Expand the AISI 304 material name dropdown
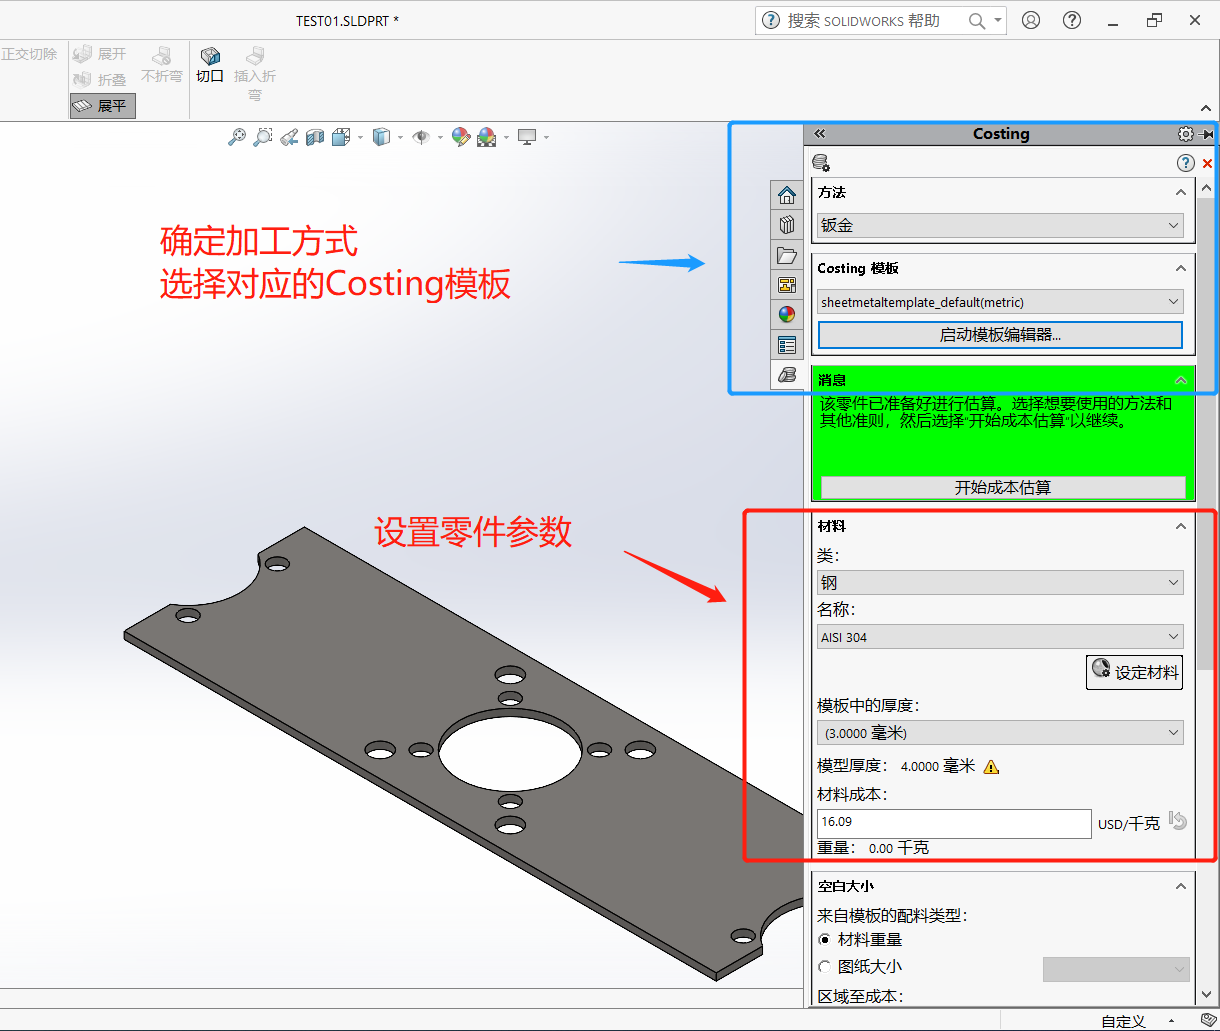The width and height of the screenshot is (1220, 1031). (999, 637)
